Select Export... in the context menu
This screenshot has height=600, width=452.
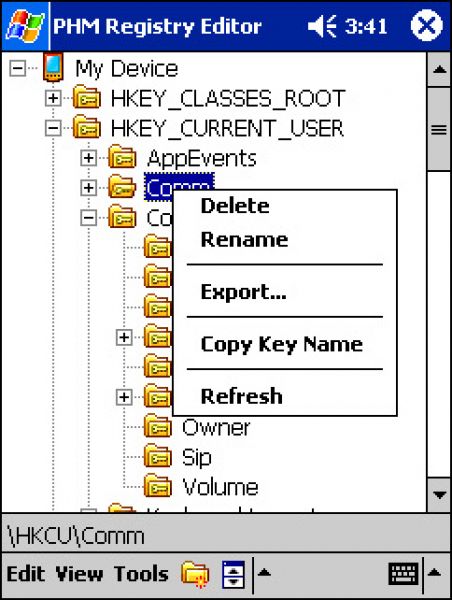(243, 292)
